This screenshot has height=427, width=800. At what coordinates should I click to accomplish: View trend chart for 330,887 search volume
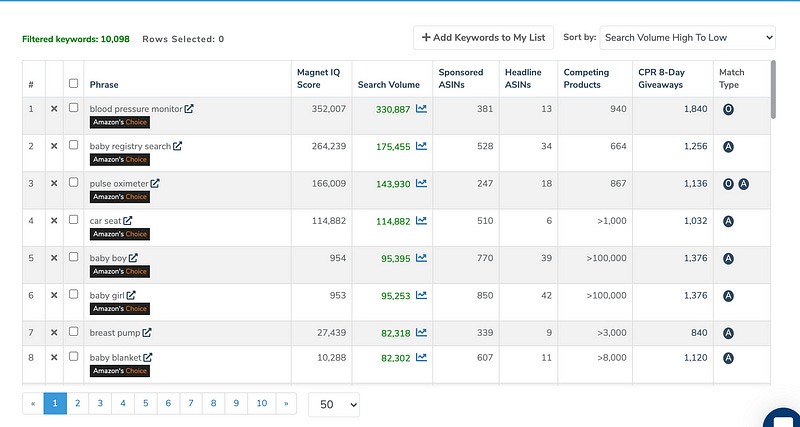pos(421,109)
